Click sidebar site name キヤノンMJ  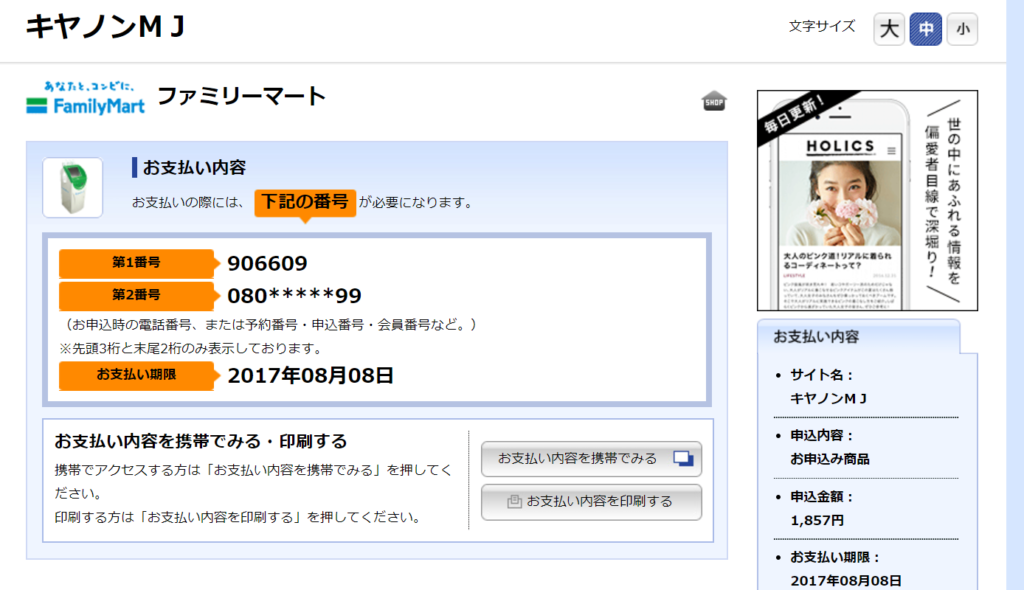click(829, 398)
